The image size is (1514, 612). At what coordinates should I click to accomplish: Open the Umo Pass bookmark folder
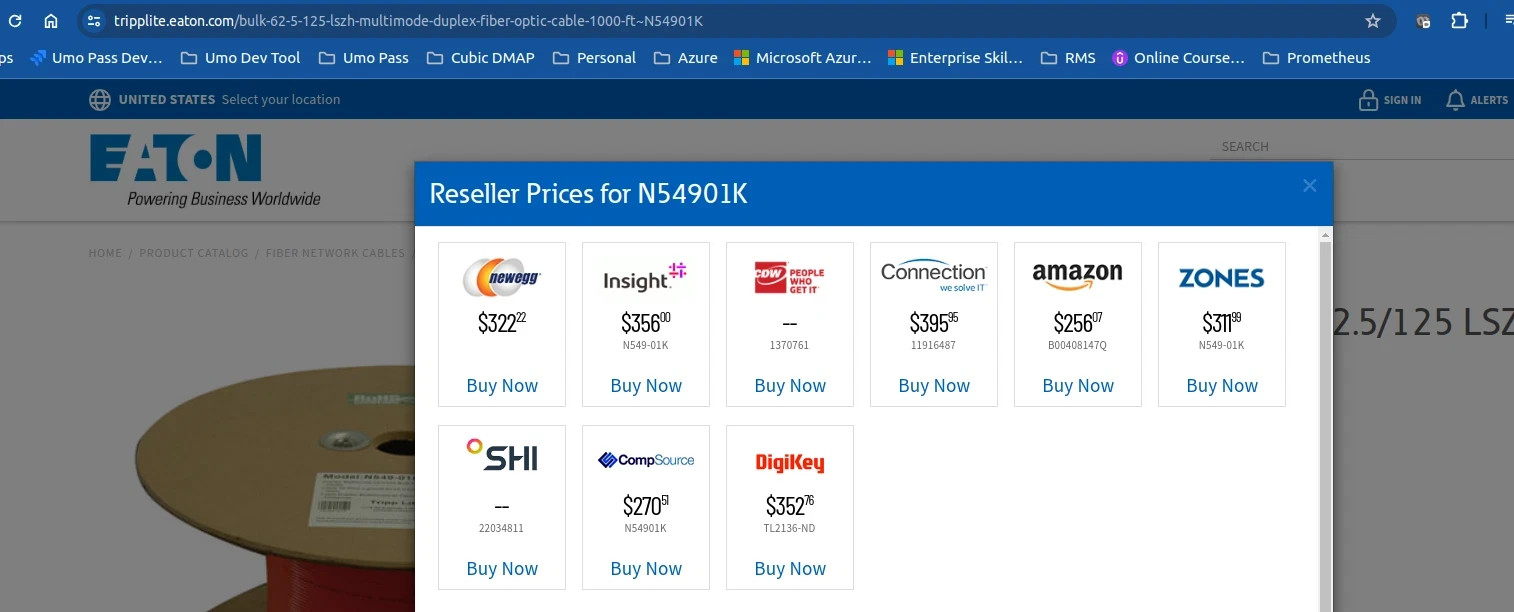pyautogui.click(x=364, y=58)
